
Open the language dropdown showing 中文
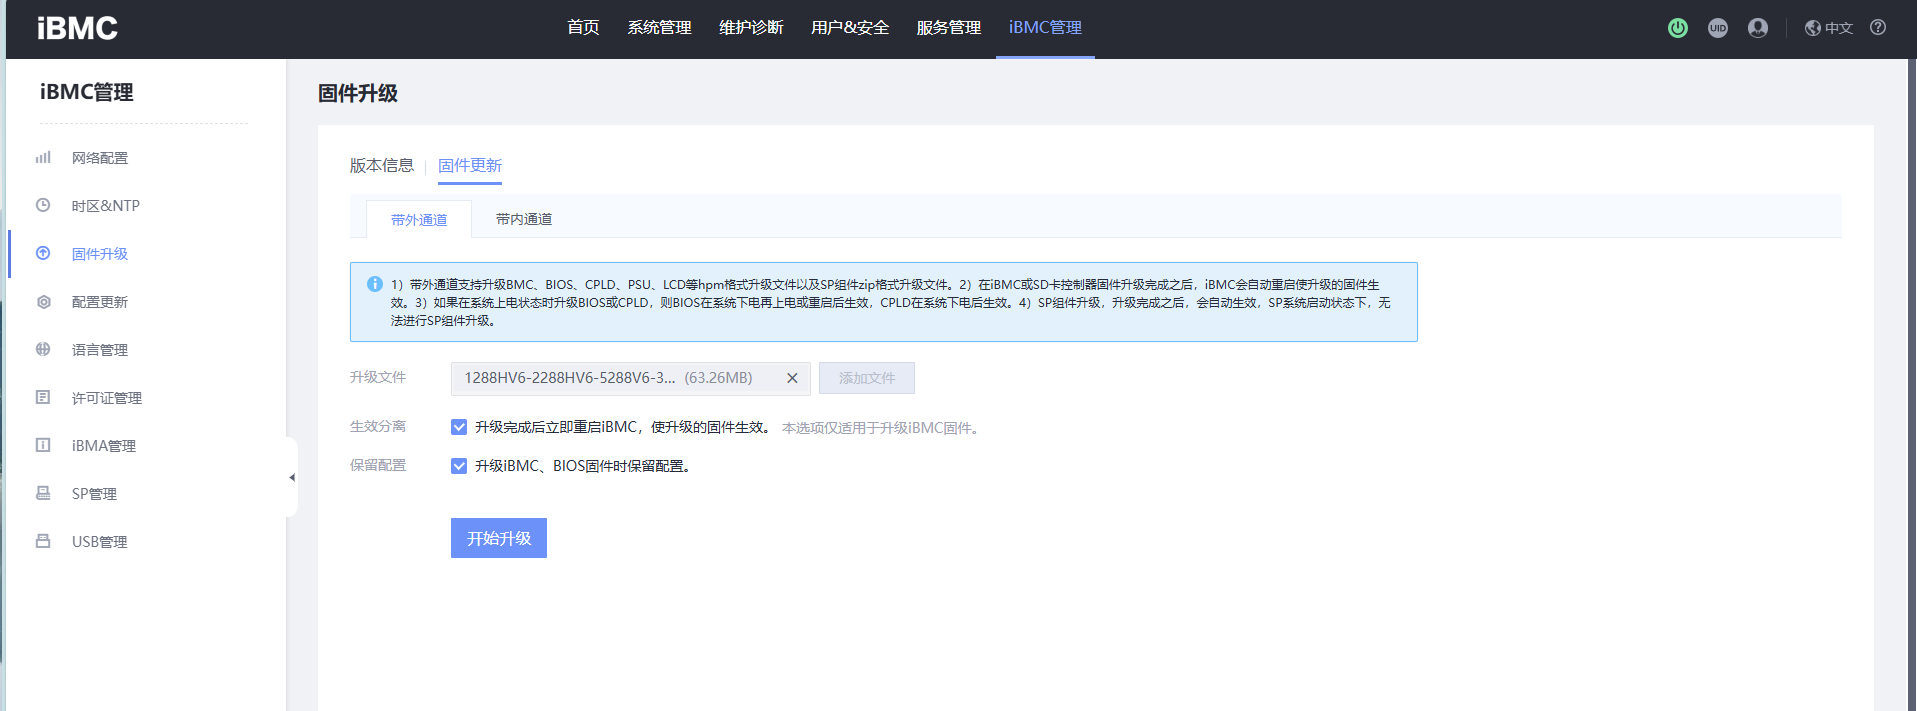point(1829,28)
